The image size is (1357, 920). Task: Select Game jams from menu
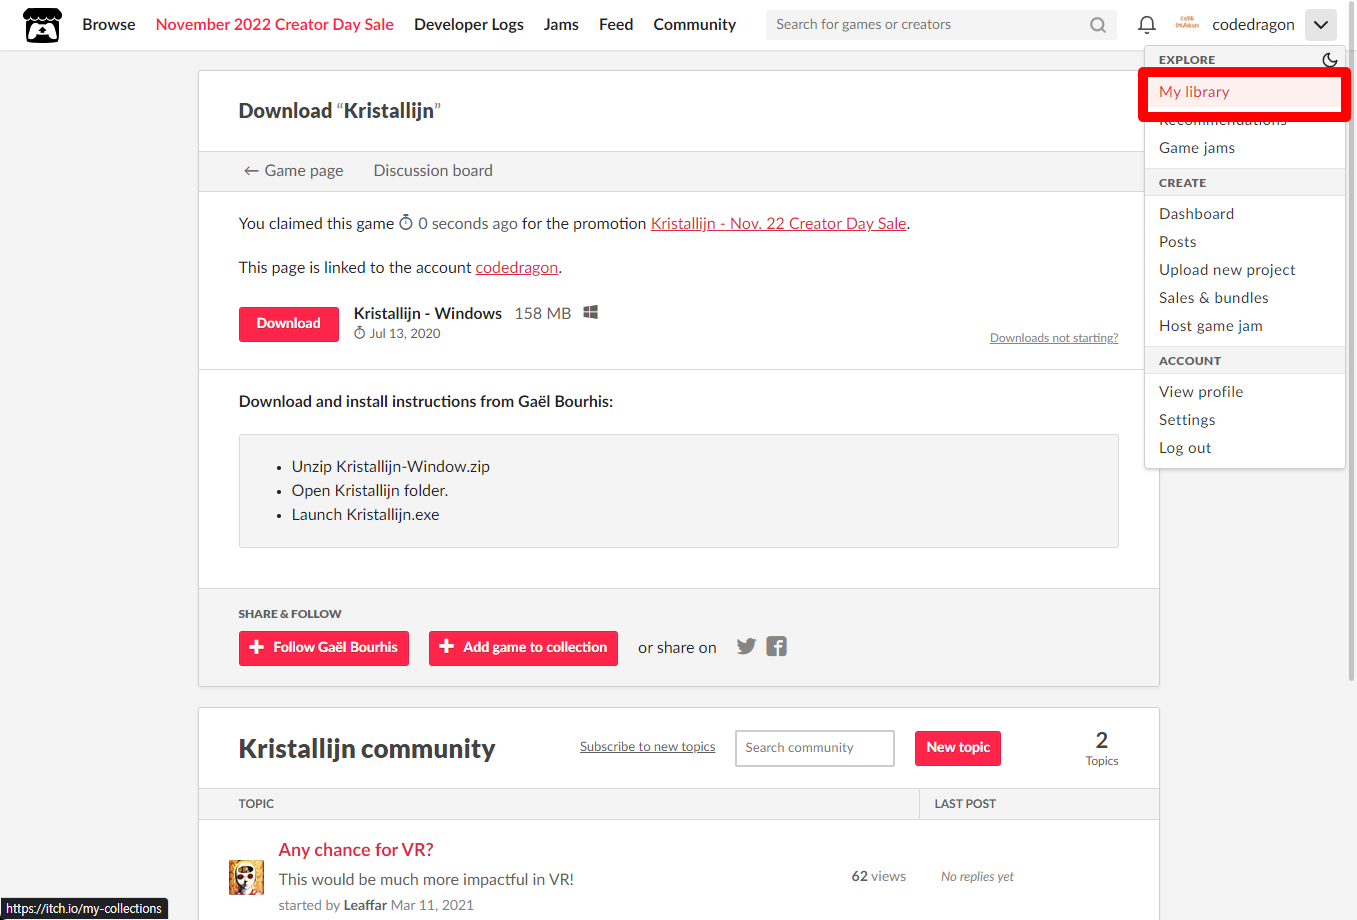tap(1244, 148)
